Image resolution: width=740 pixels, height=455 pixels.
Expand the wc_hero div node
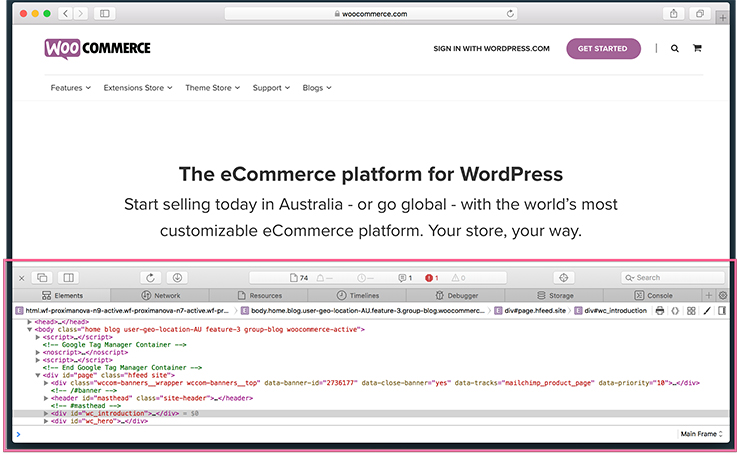[46, 421]
